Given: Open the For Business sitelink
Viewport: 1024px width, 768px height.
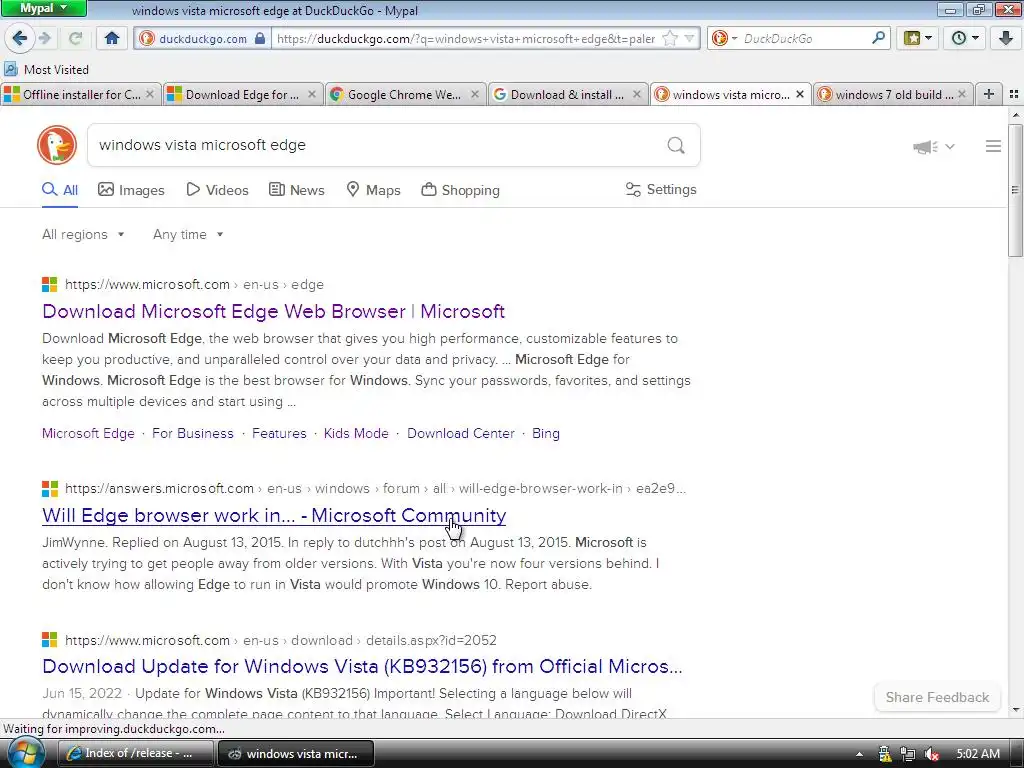Looking at the screenshot, I should 193,434.
